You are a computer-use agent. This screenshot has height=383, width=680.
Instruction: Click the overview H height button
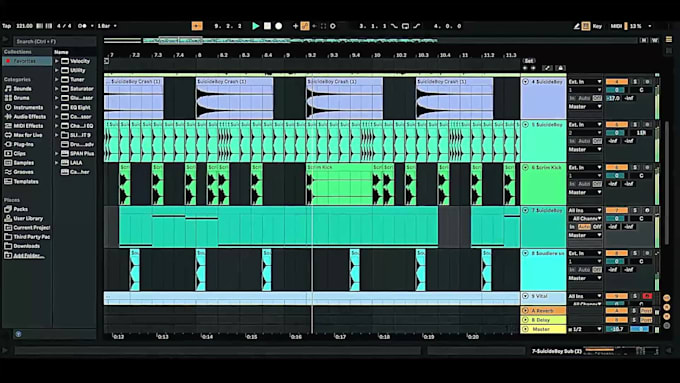[644, 40]
